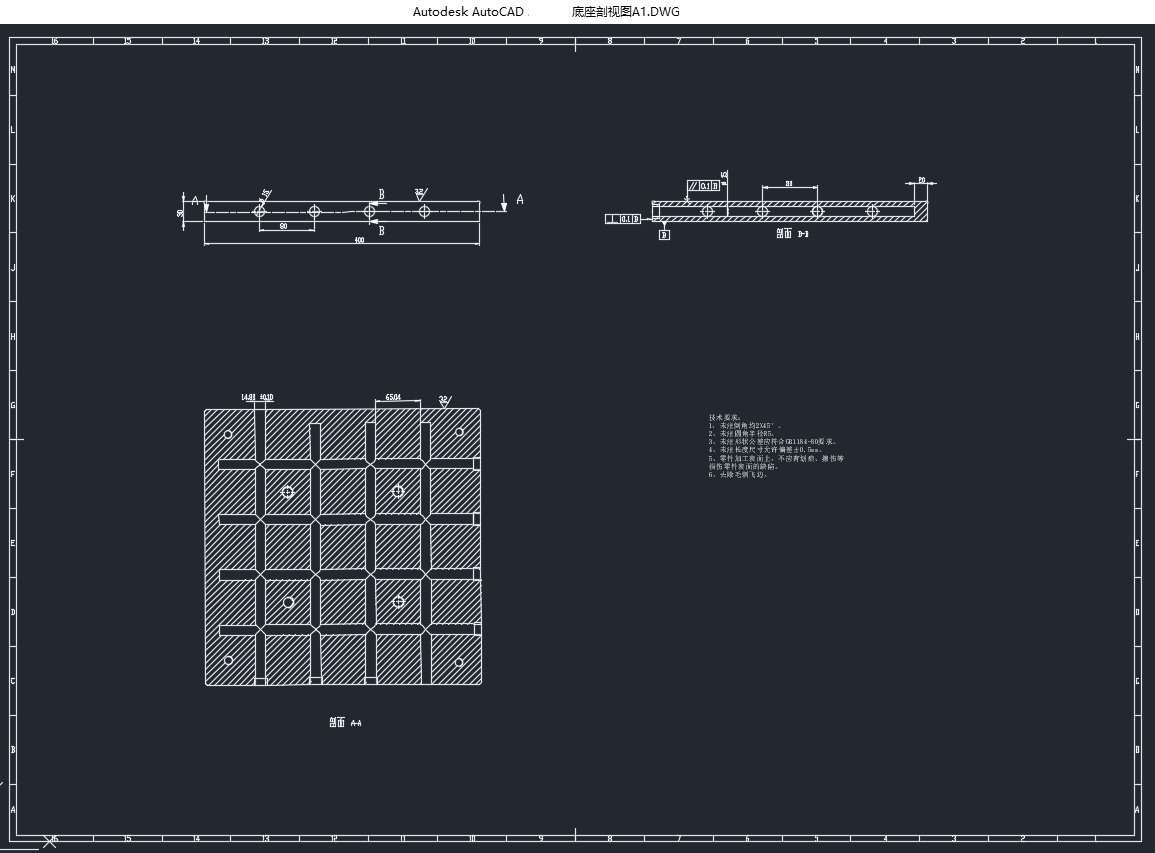Select the 400 overall length dimension

coord(359,240)
